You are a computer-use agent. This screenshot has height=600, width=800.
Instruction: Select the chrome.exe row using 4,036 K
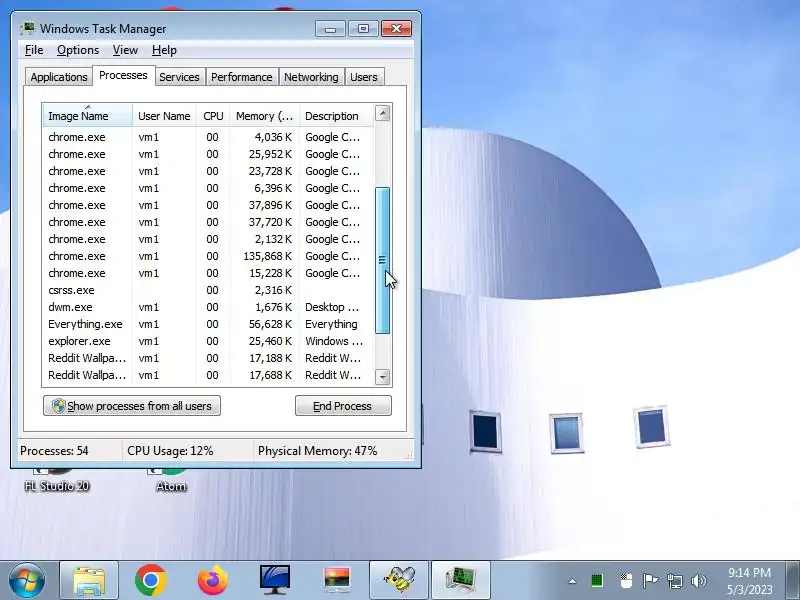coord(208,137)
